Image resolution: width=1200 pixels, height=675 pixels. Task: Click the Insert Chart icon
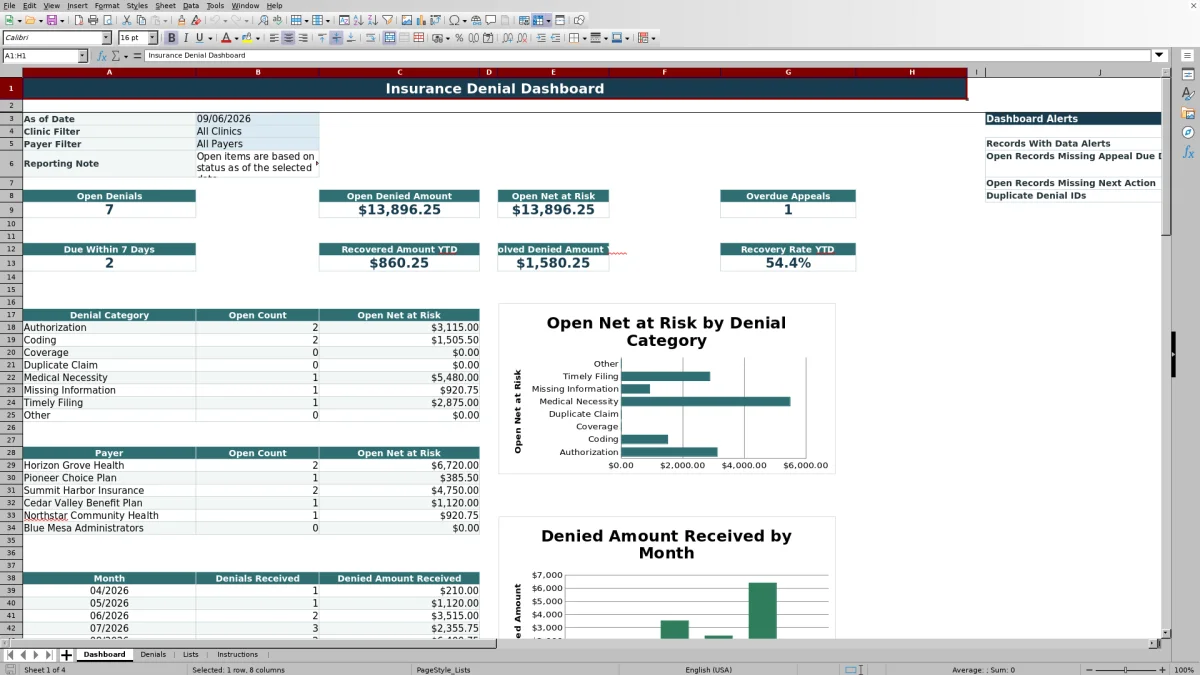click(x=420, y=20)
